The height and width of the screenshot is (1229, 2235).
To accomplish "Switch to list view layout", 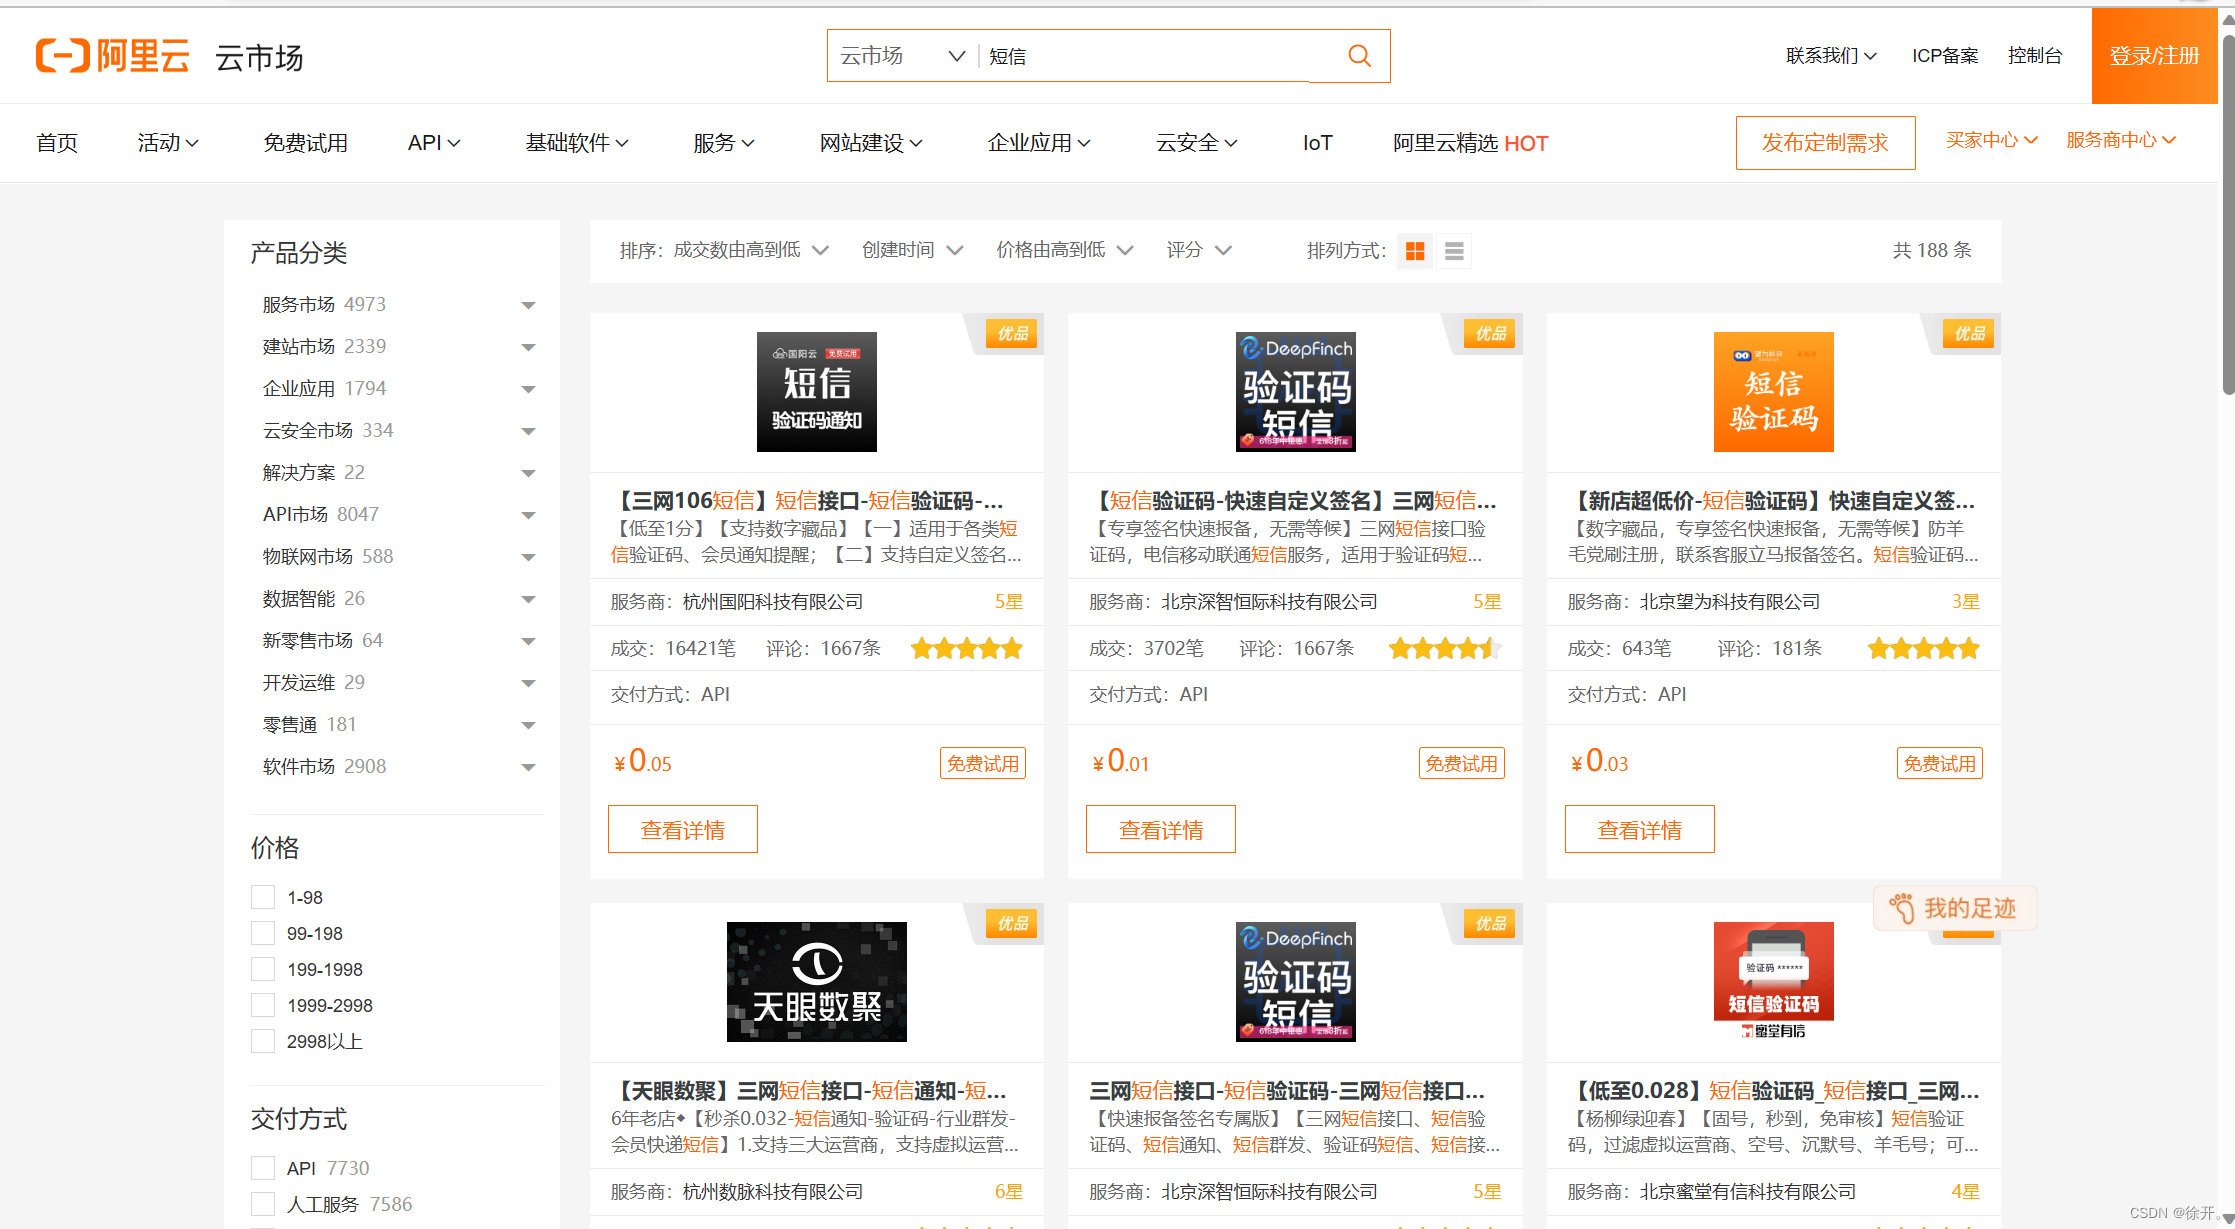I will click(x=1453, y=251).
